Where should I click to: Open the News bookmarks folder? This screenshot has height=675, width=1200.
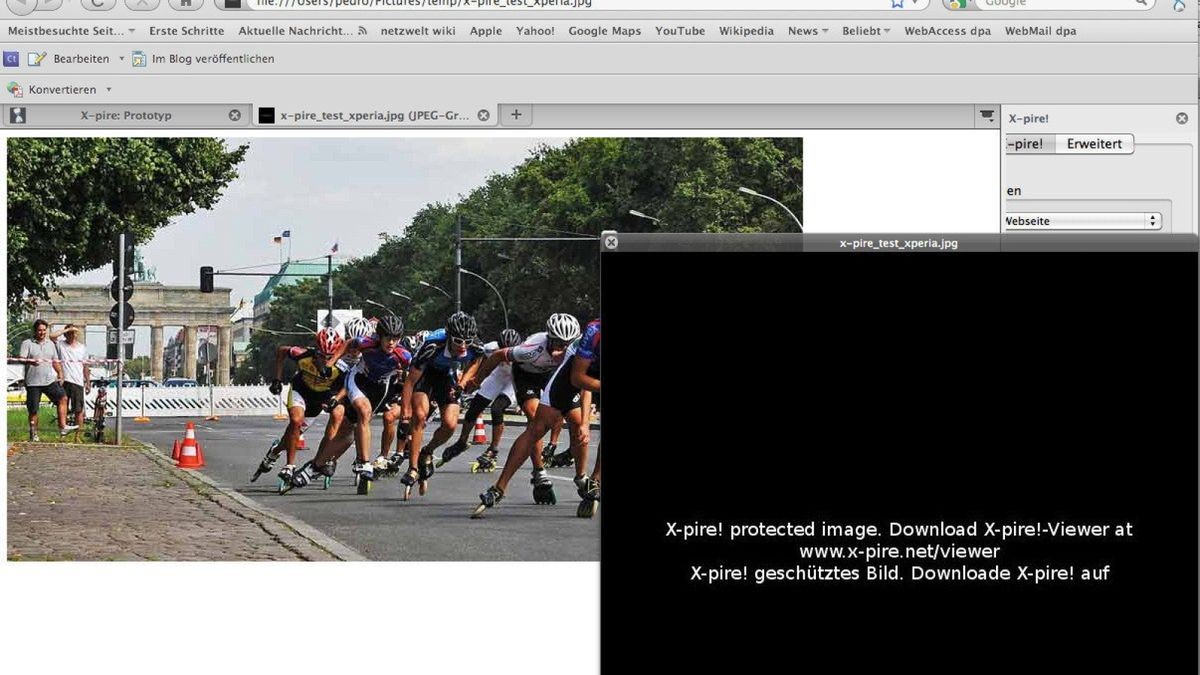808,31
